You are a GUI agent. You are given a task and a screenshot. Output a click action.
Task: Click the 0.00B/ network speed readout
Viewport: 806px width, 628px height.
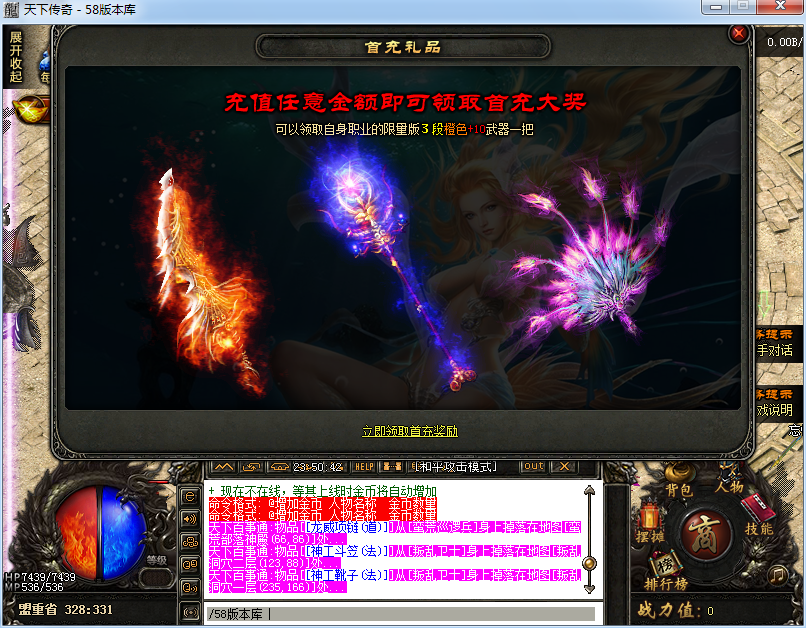pyautogui.click(x=784, y=42)
